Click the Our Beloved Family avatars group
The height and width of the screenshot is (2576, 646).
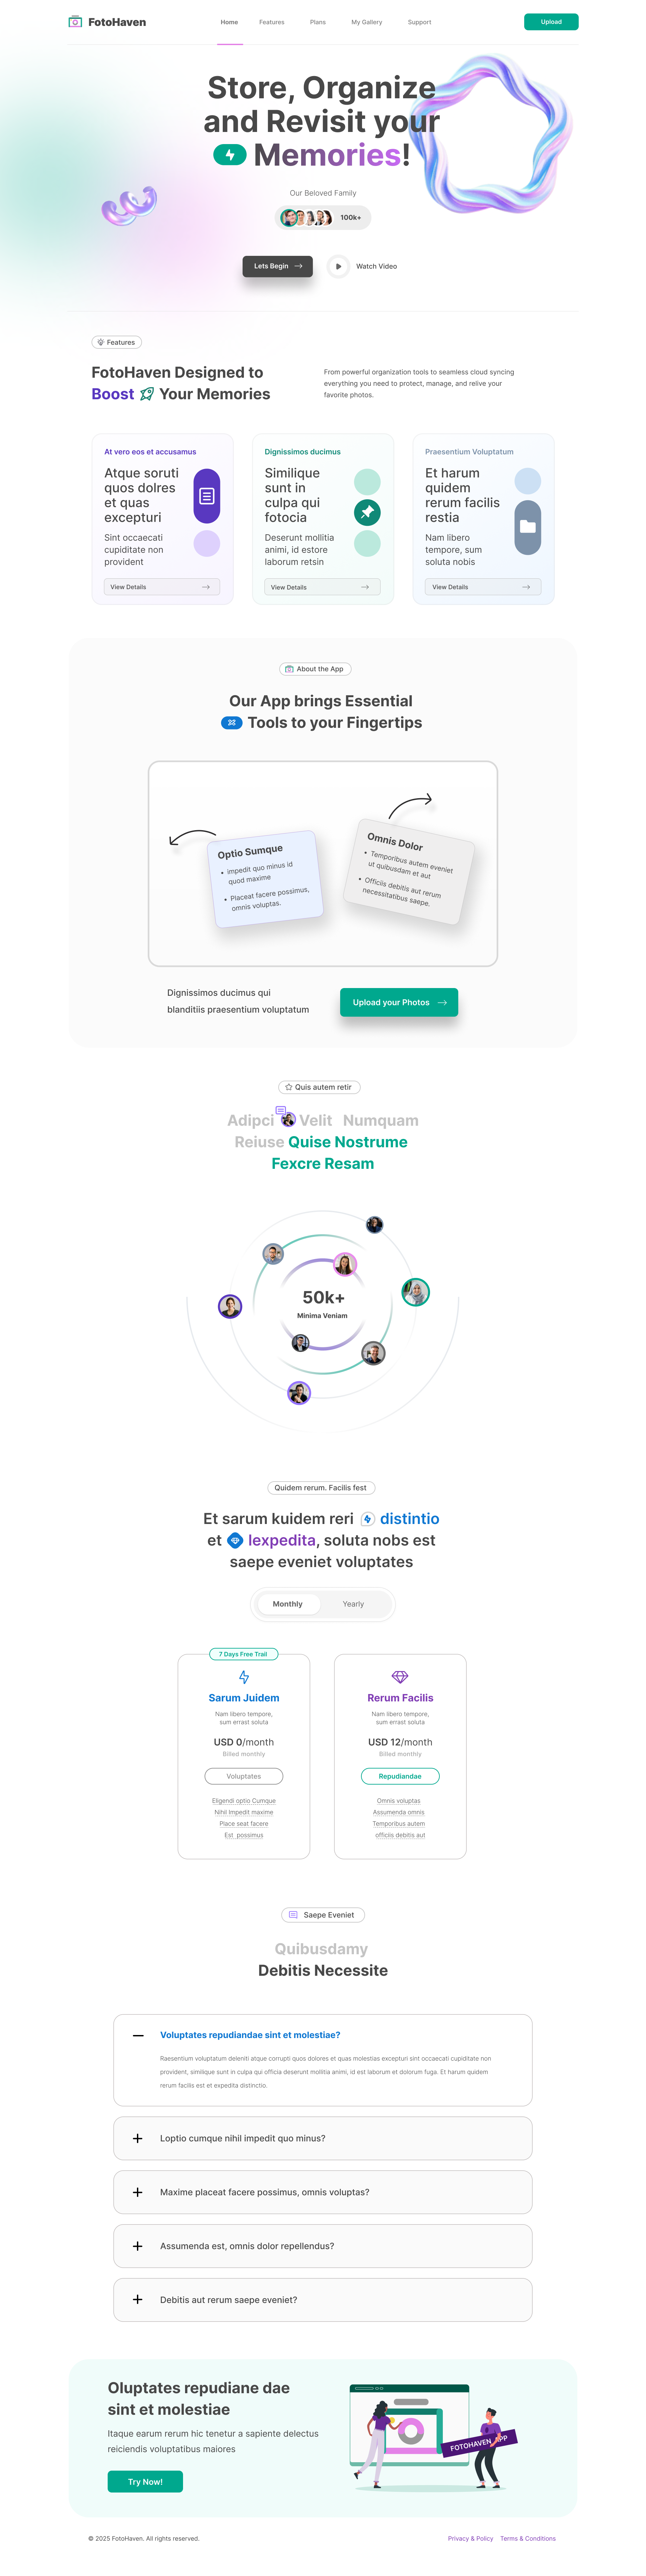pos(306,217)
